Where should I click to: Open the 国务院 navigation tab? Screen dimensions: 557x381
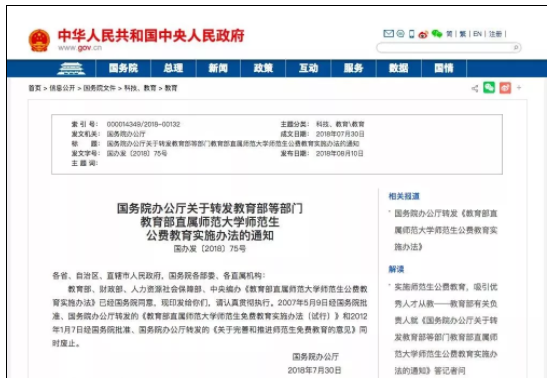click(x=123, y=68)
